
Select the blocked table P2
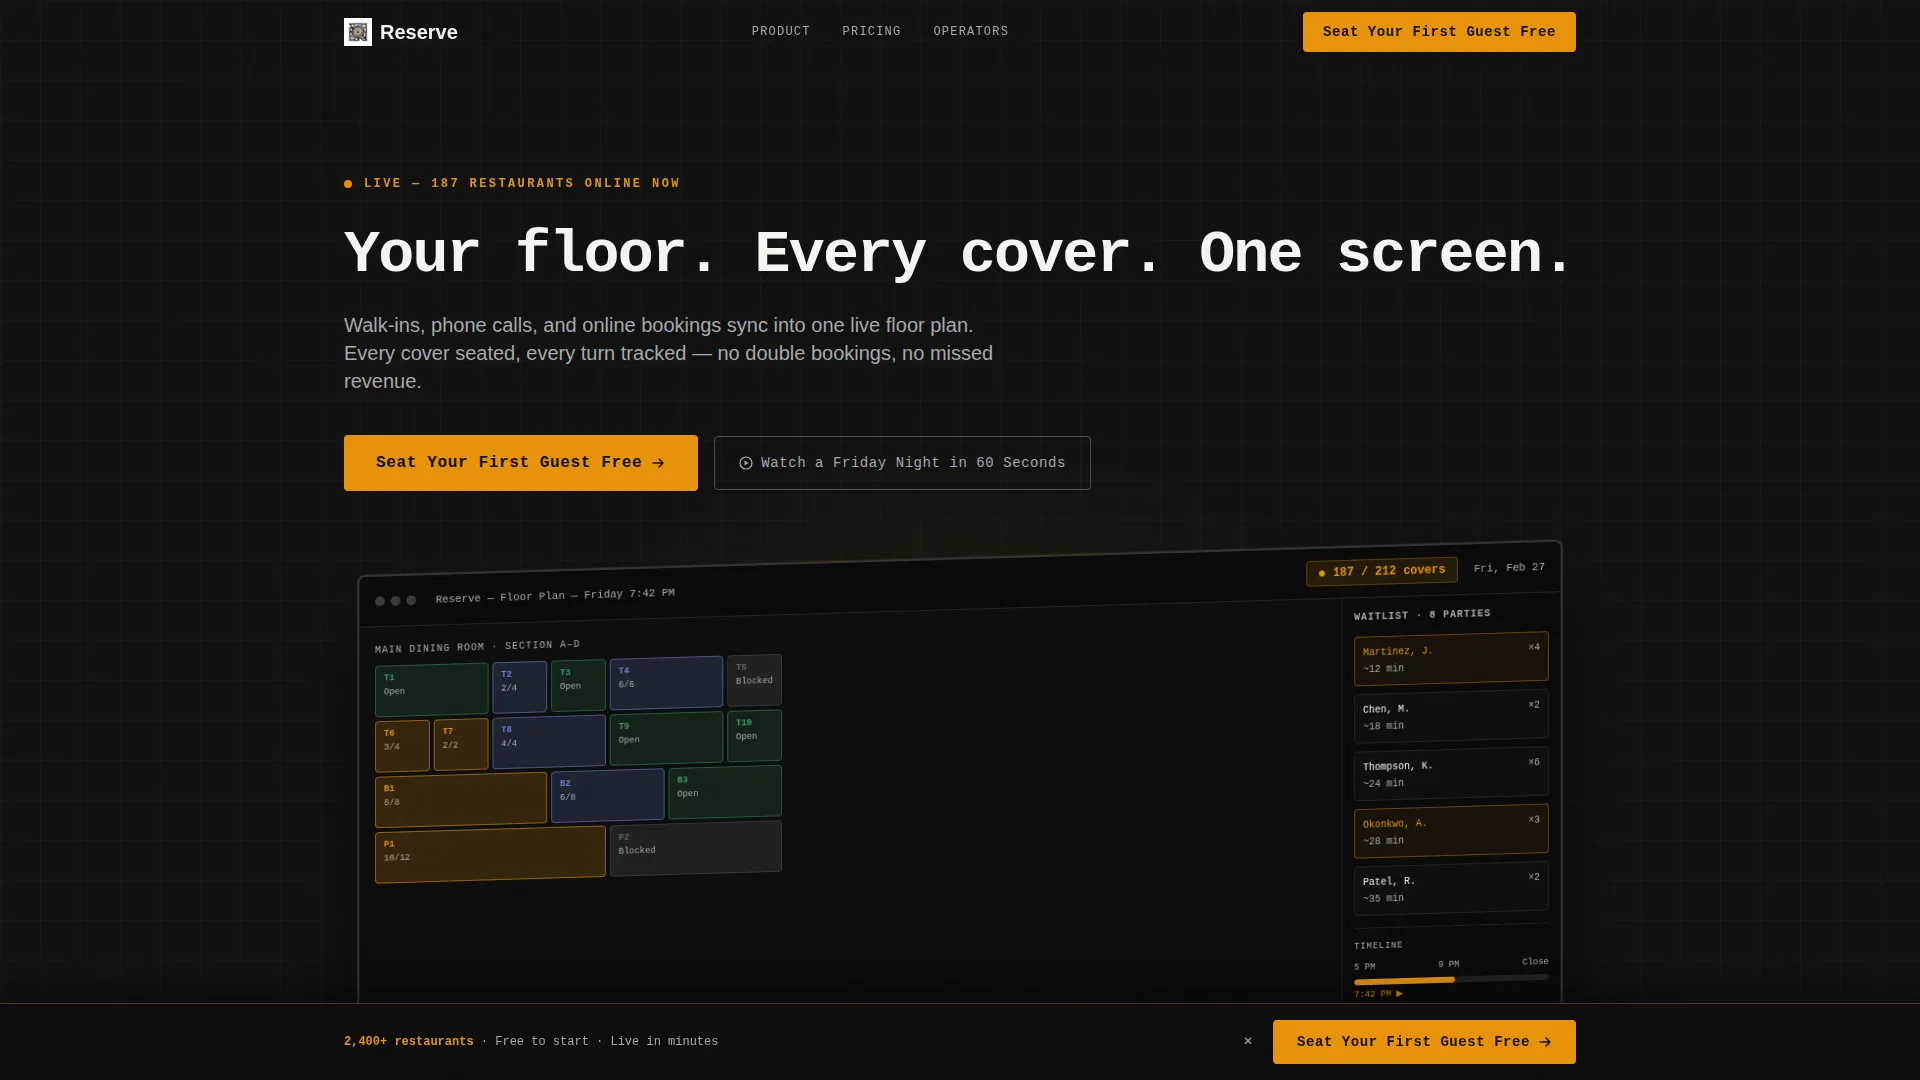pos(696,848)
